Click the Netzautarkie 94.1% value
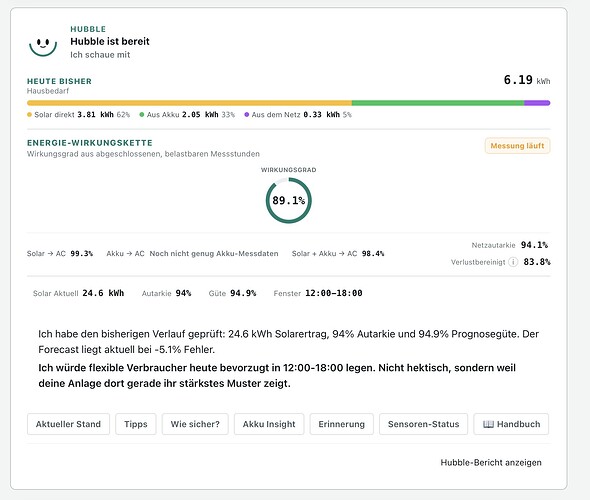590x500 pixels. pyautogui.click(x=534, y=245)
